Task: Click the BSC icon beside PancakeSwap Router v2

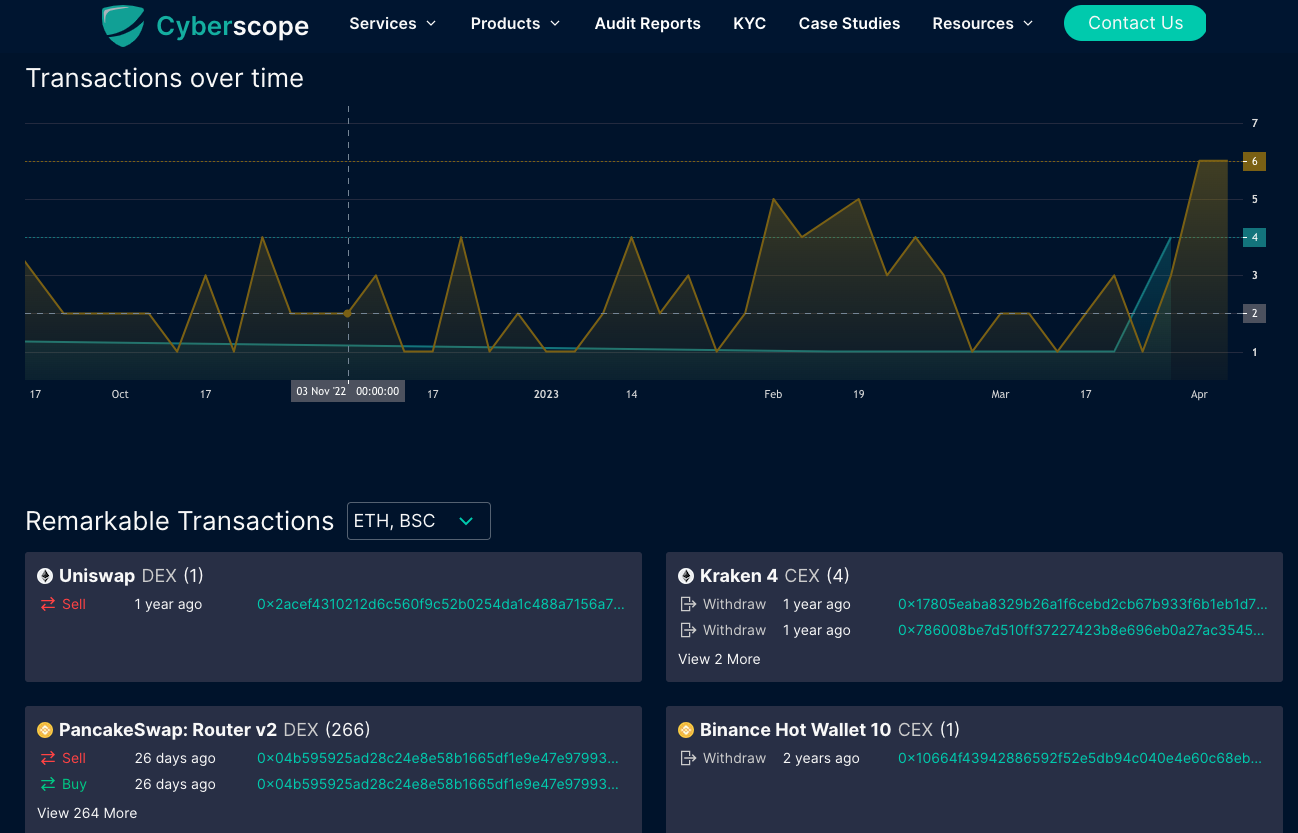Action: point(45,730)
